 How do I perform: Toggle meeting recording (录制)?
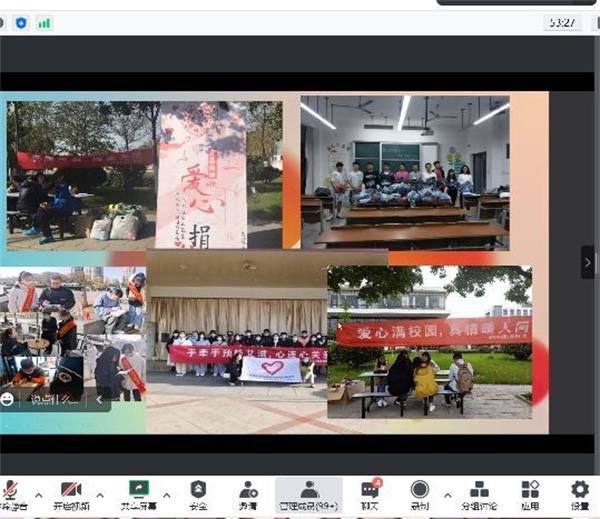click(420, 491)
